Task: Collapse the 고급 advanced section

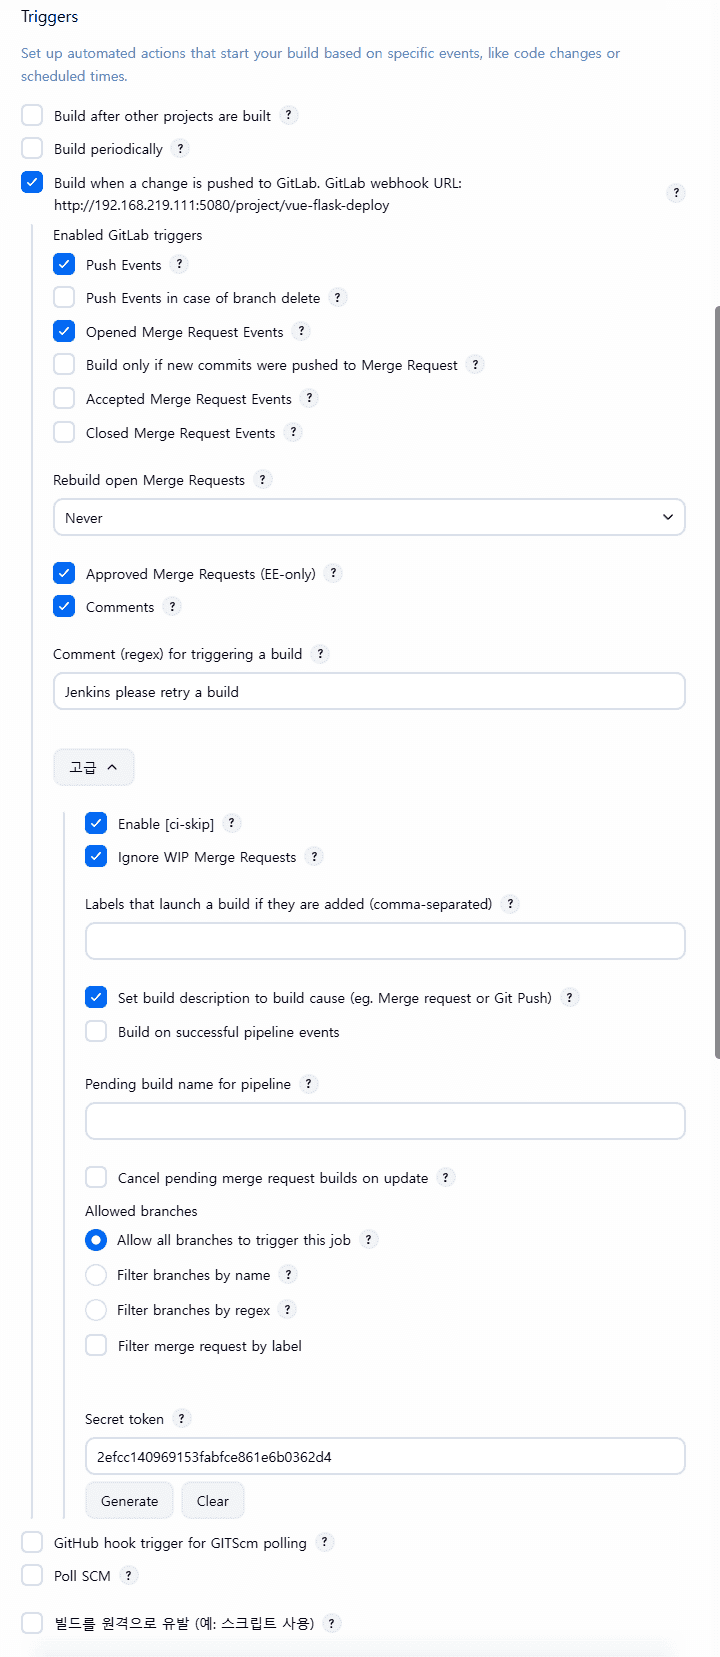Action: [94, 768]
